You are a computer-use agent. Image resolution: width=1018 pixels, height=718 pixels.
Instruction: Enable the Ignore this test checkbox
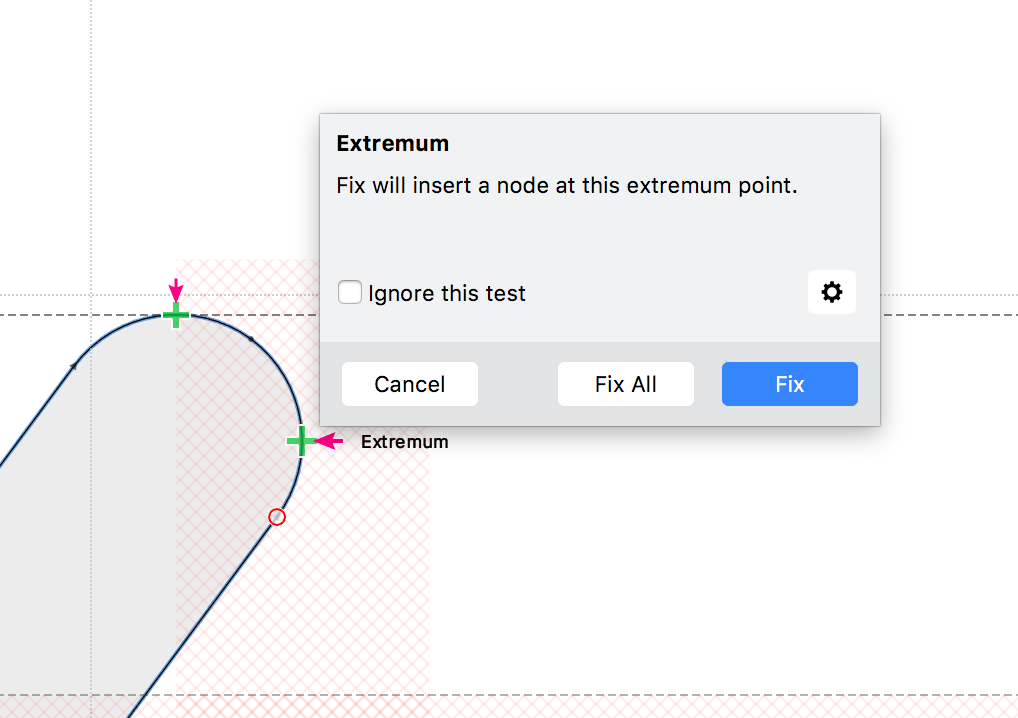pos(350,293)
